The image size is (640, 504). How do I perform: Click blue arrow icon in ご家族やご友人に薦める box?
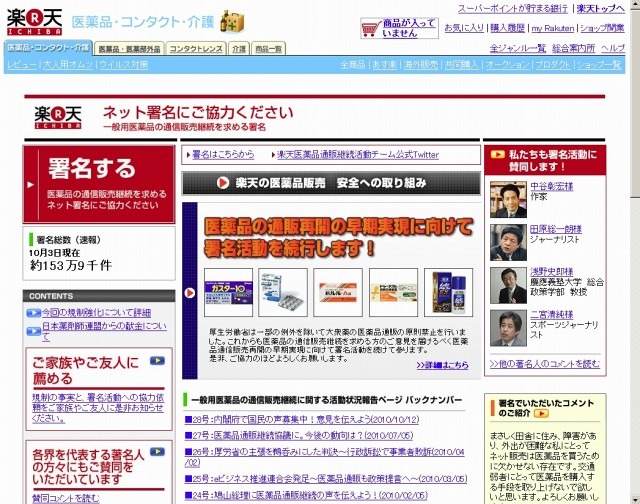coord(157,361)
